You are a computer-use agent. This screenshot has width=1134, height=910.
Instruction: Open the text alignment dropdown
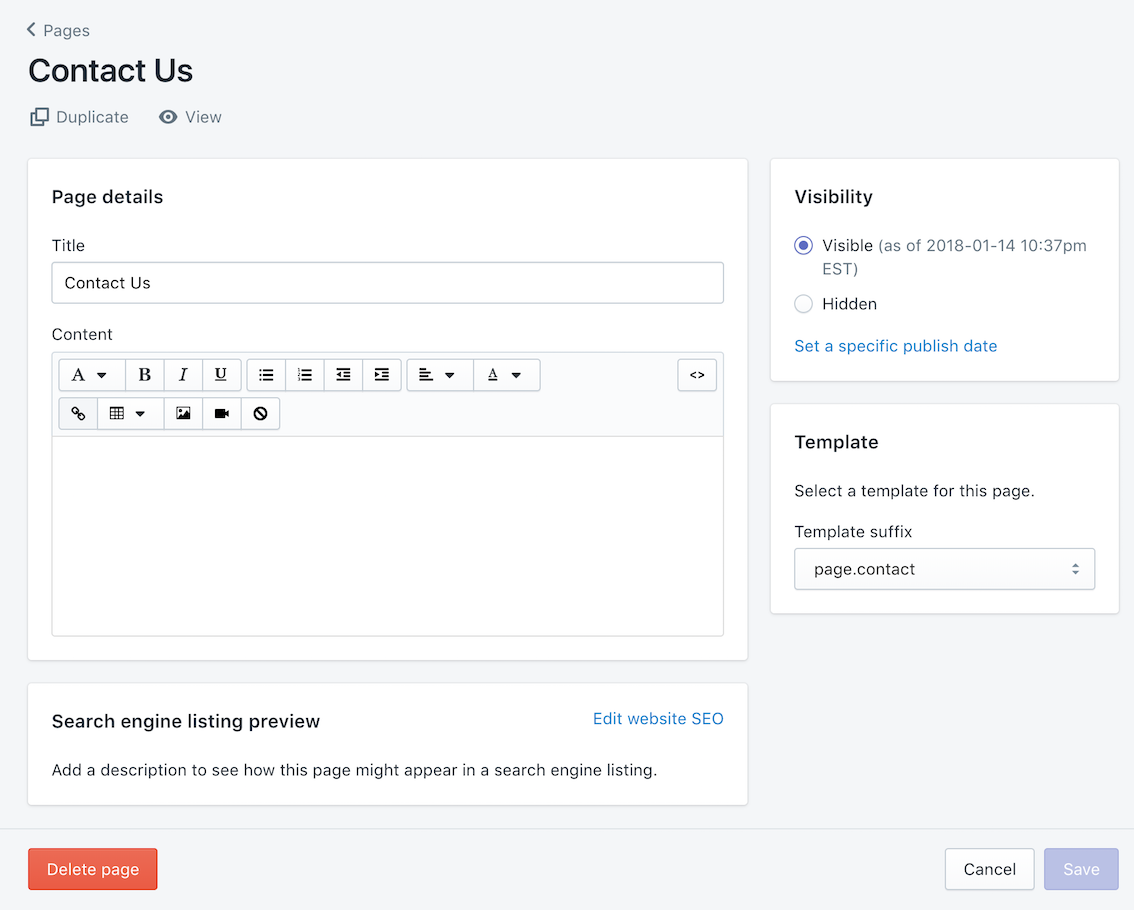click(438, 375)
